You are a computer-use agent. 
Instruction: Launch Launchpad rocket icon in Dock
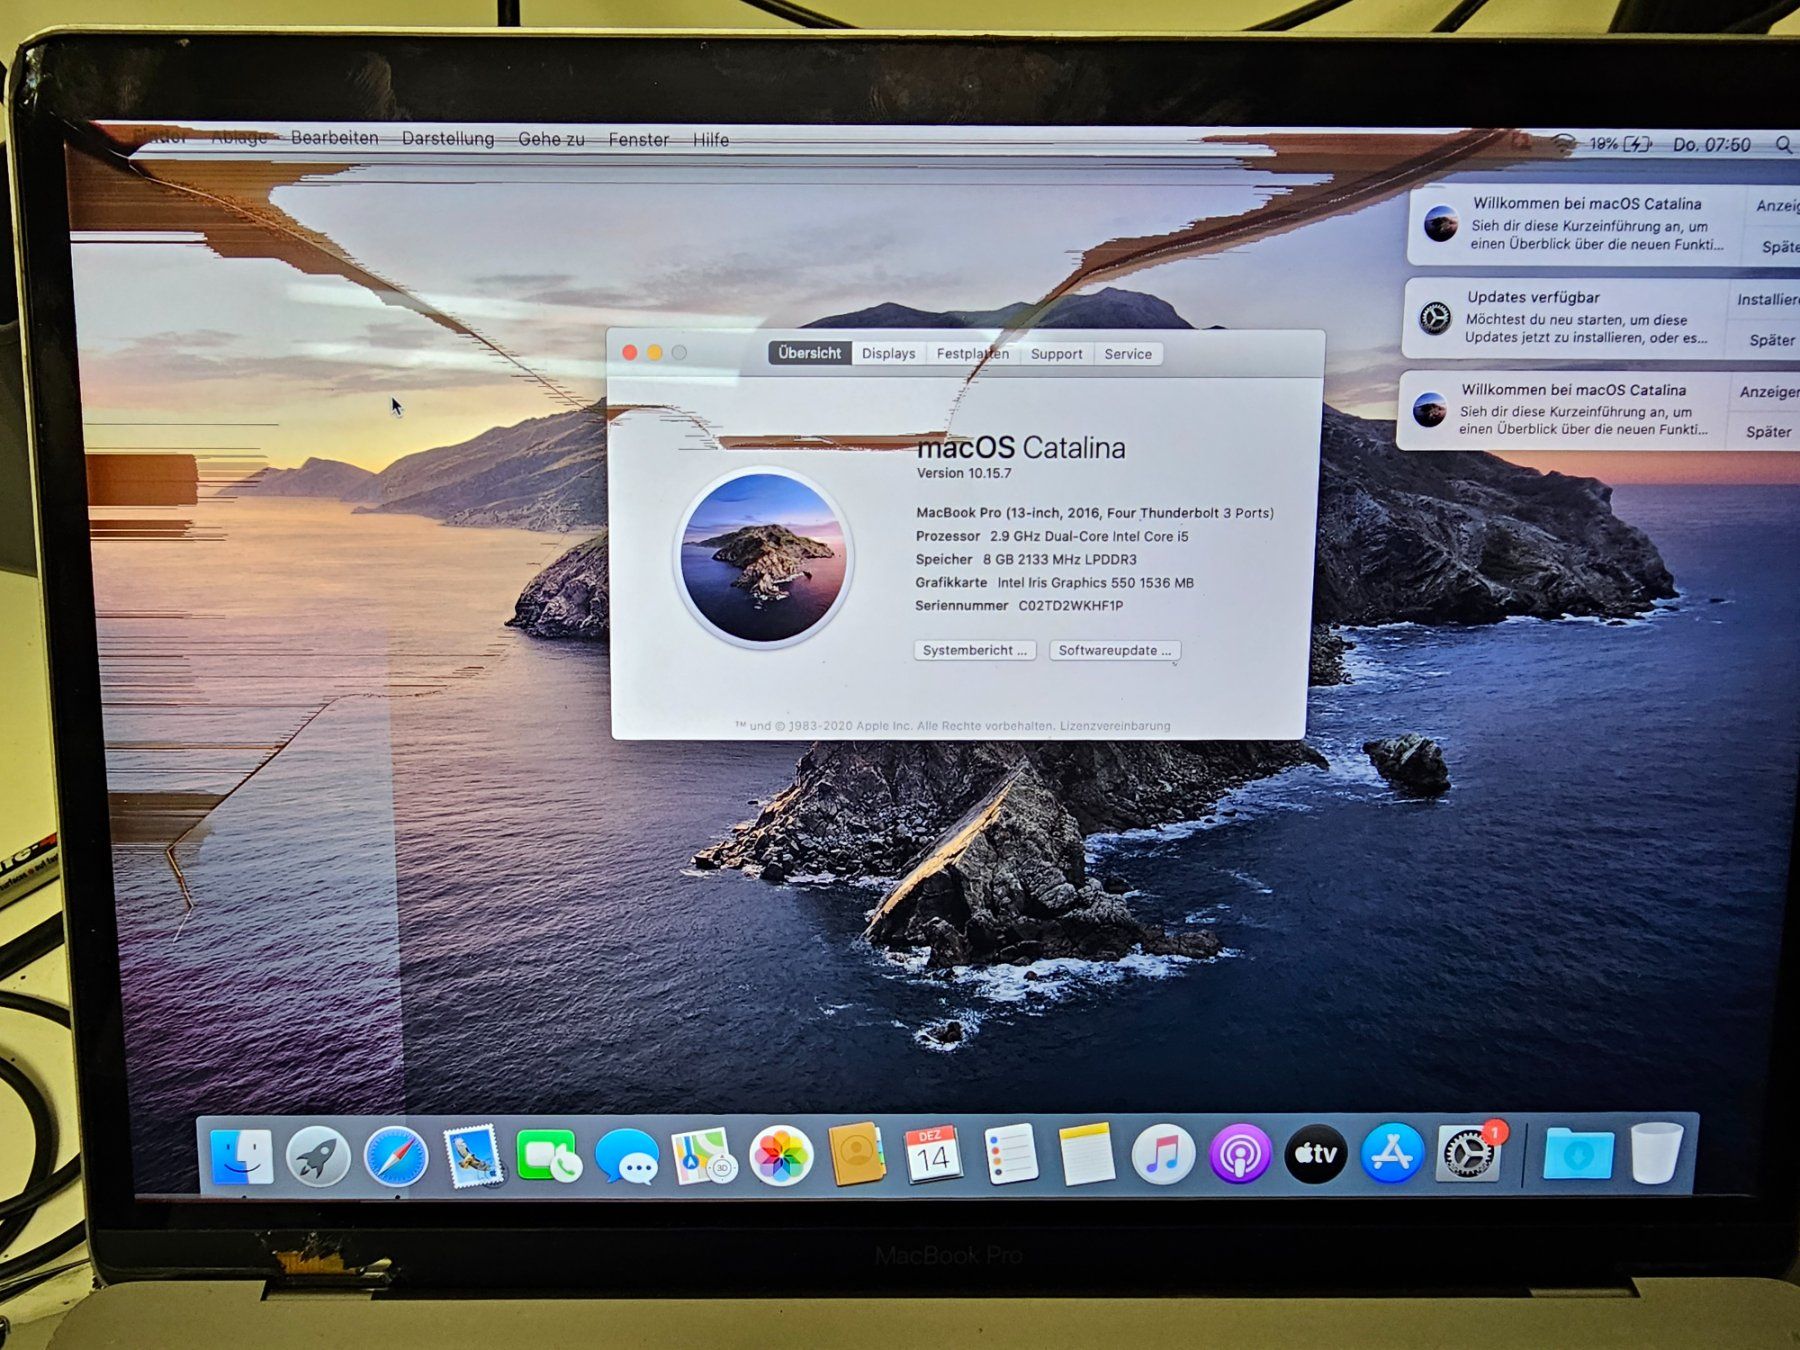pyautogui.click(x=318, y=1157)
